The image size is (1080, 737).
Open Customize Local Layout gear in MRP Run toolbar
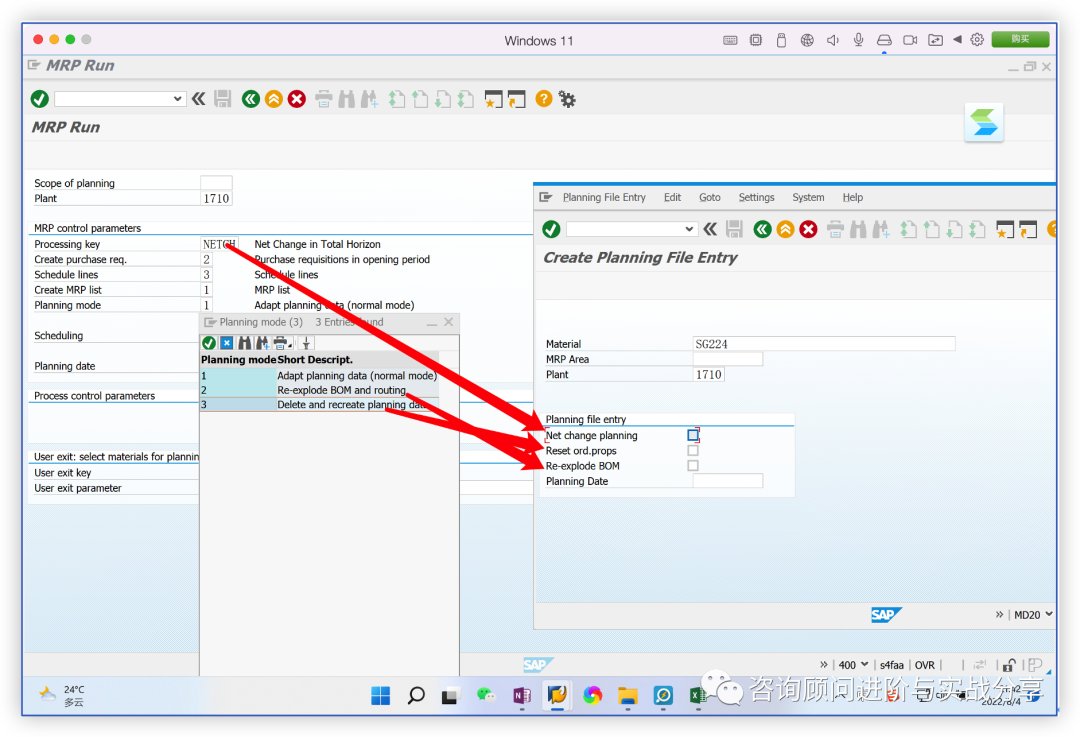click(567, 99)
